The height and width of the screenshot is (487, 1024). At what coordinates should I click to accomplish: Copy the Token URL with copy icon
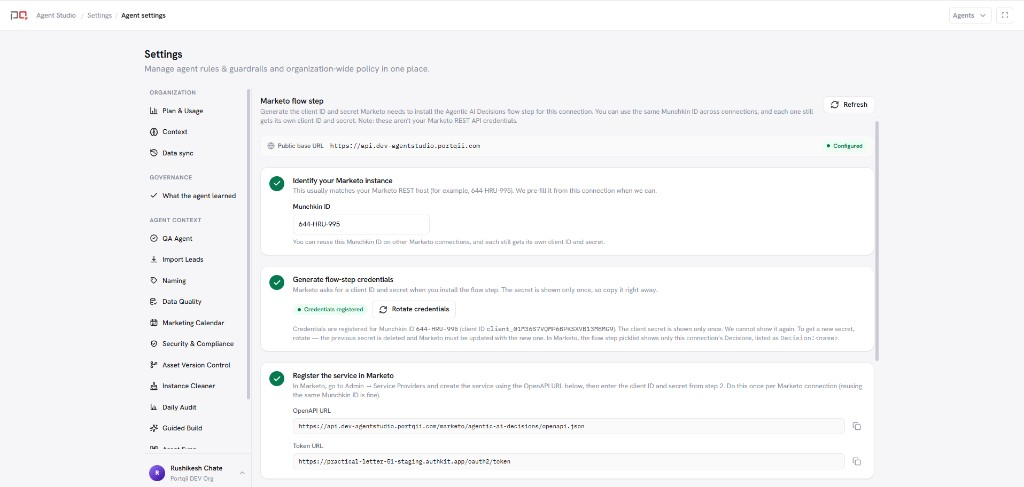click(857, 461)
